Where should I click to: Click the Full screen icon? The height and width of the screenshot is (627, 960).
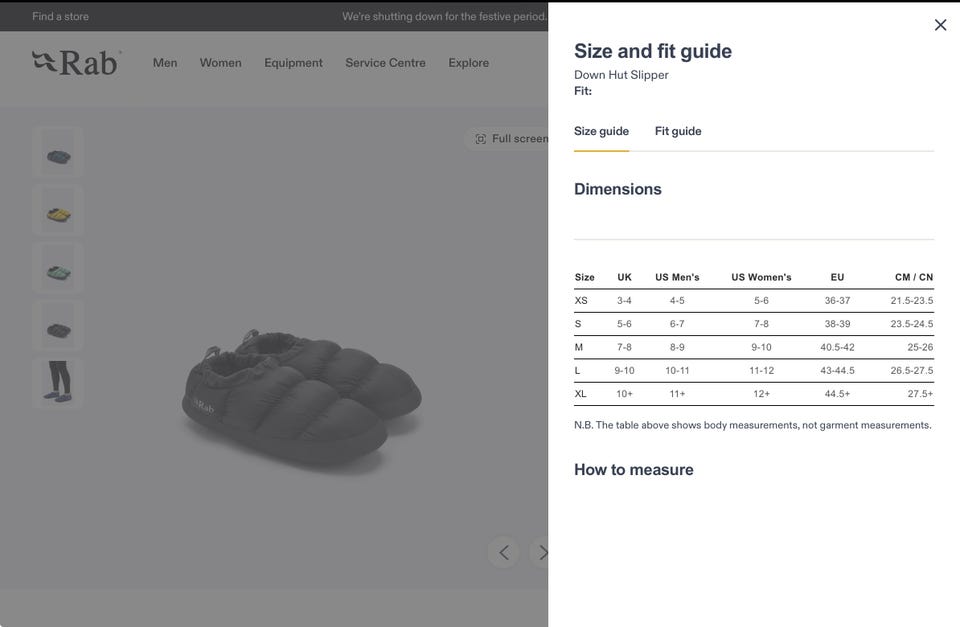[481, 139]
